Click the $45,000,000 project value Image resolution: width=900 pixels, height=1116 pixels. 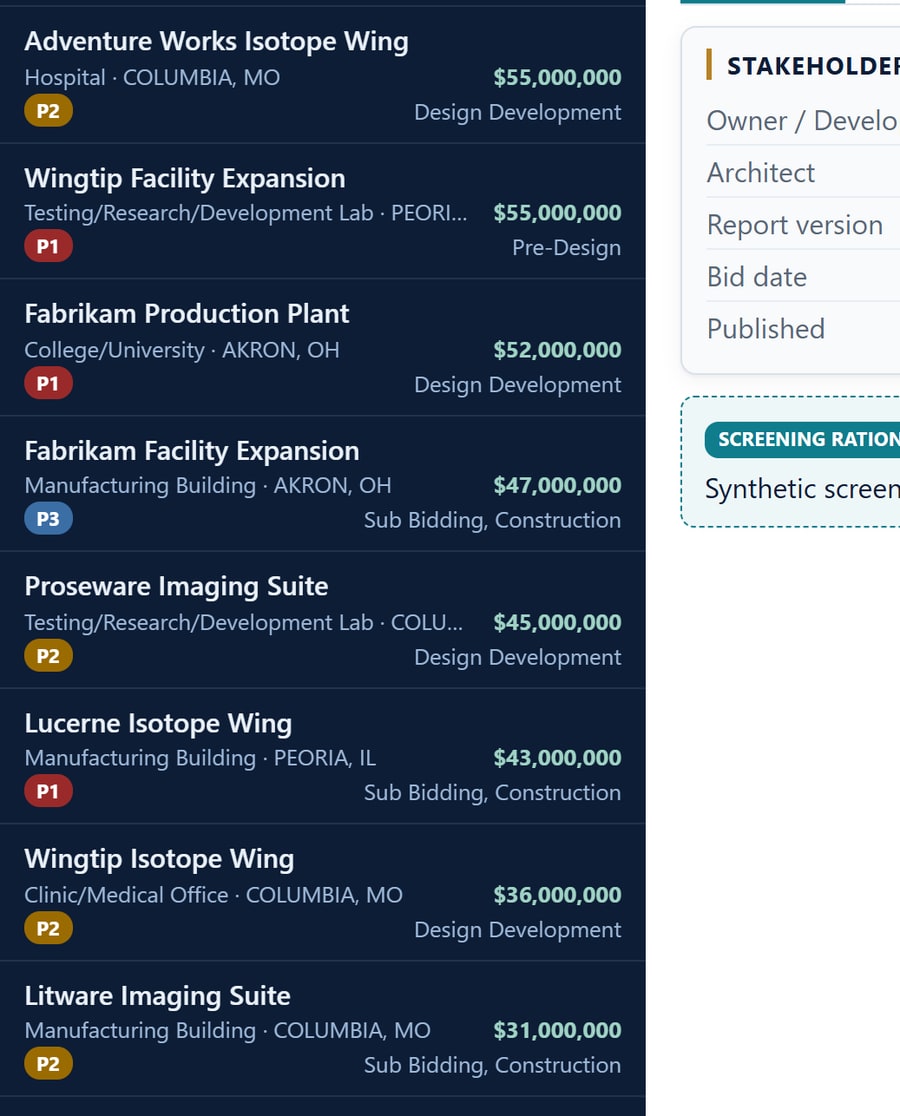click(557, 622)
